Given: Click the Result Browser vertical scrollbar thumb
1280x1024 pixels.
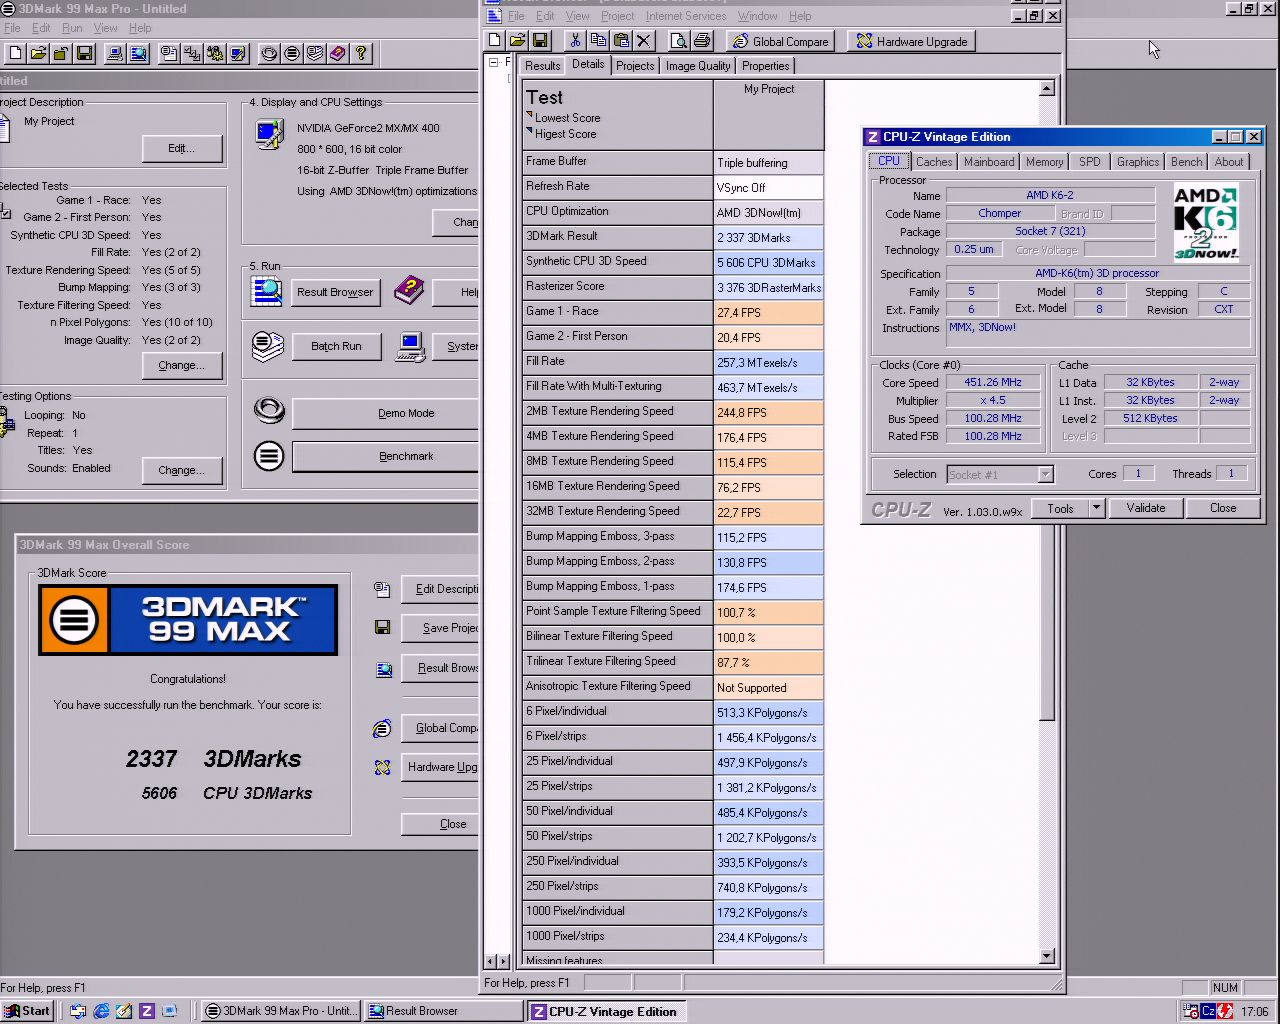Looking at the screenshot, I should pos(1047,408).
